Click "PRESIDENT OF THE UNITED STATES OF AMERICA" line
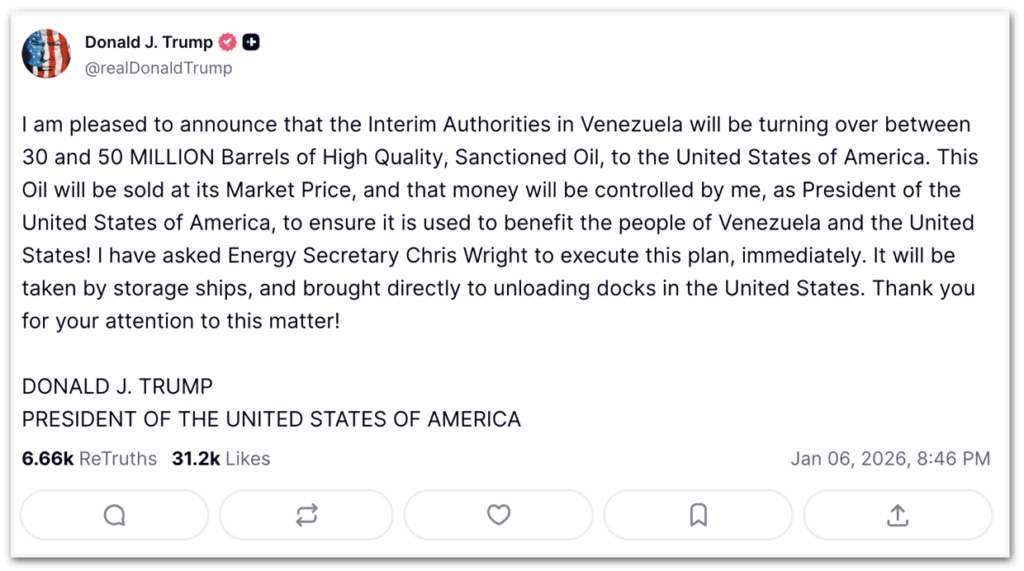Viewport: 1024px width, 571px height. pyautogui.click(x=271, y=419)
